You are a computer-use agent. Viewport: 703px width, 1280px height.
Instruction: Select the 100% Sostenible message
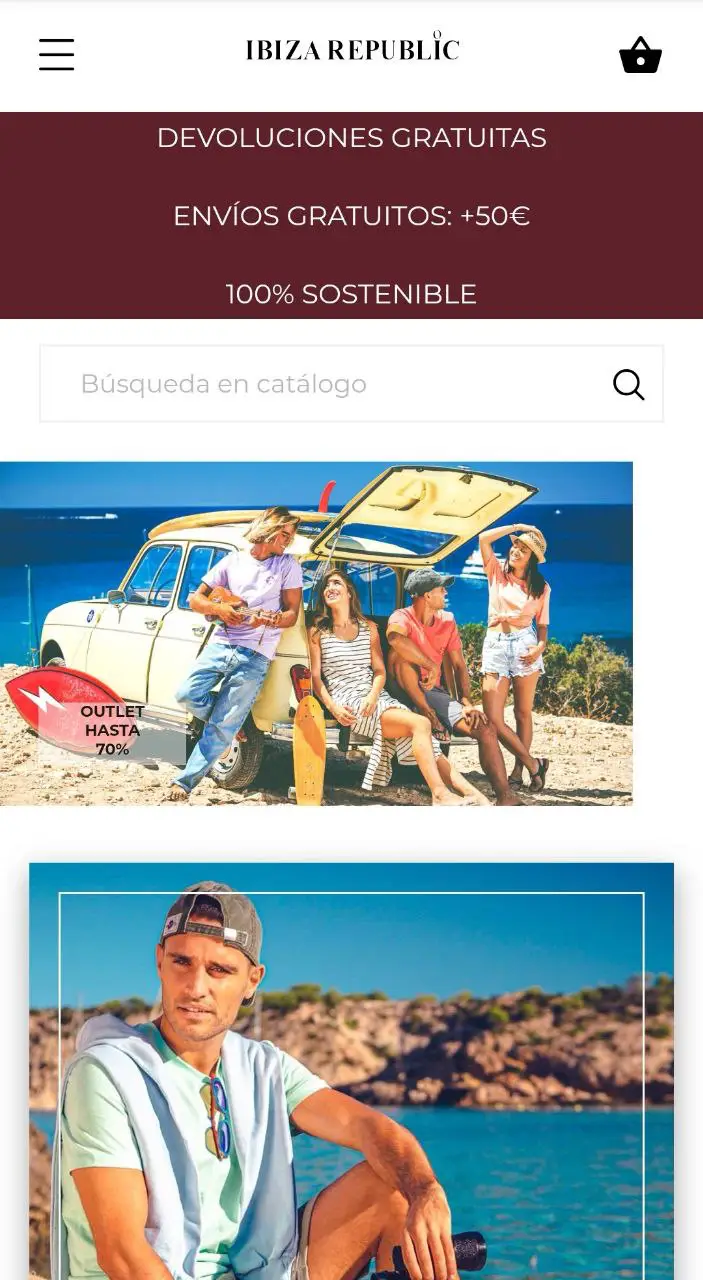pyautogui.click(x=351, y=294)
